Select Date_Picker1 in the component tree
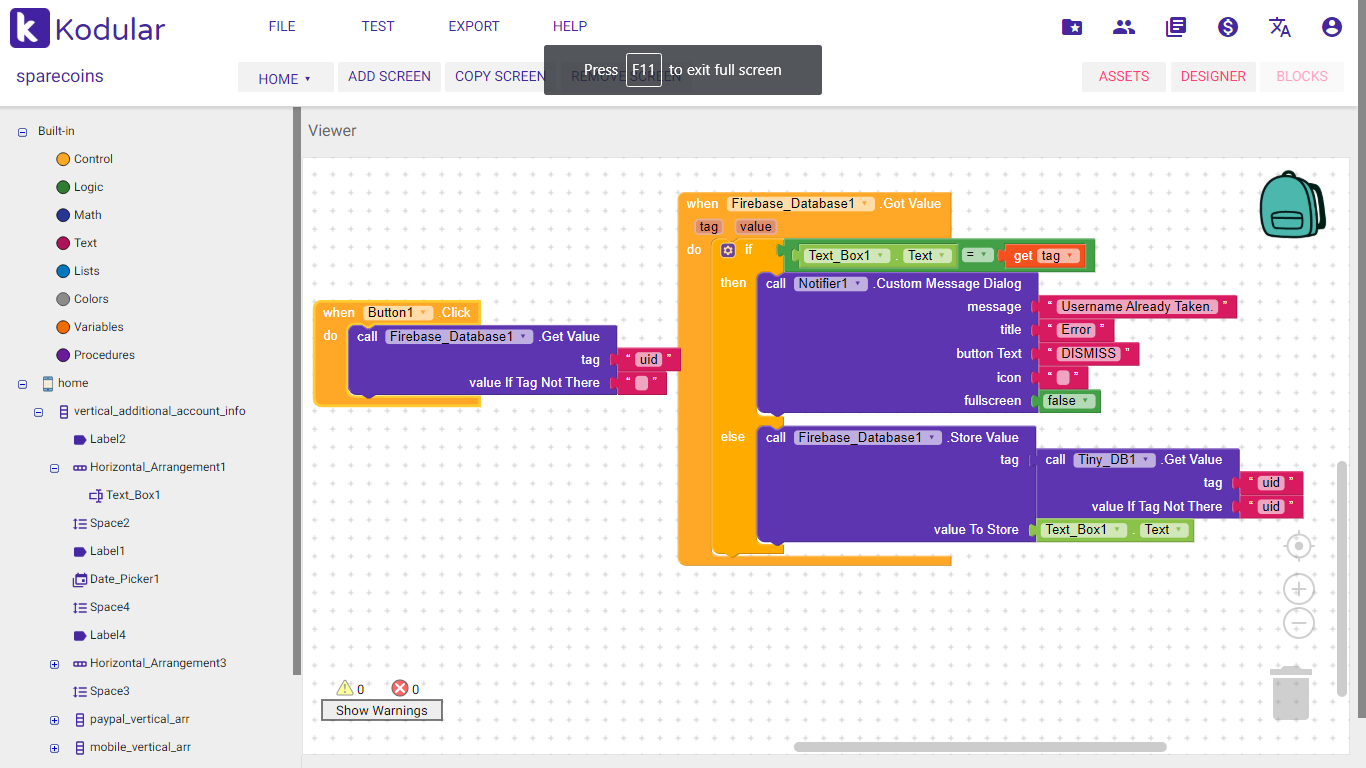 [x=124, y=579]
